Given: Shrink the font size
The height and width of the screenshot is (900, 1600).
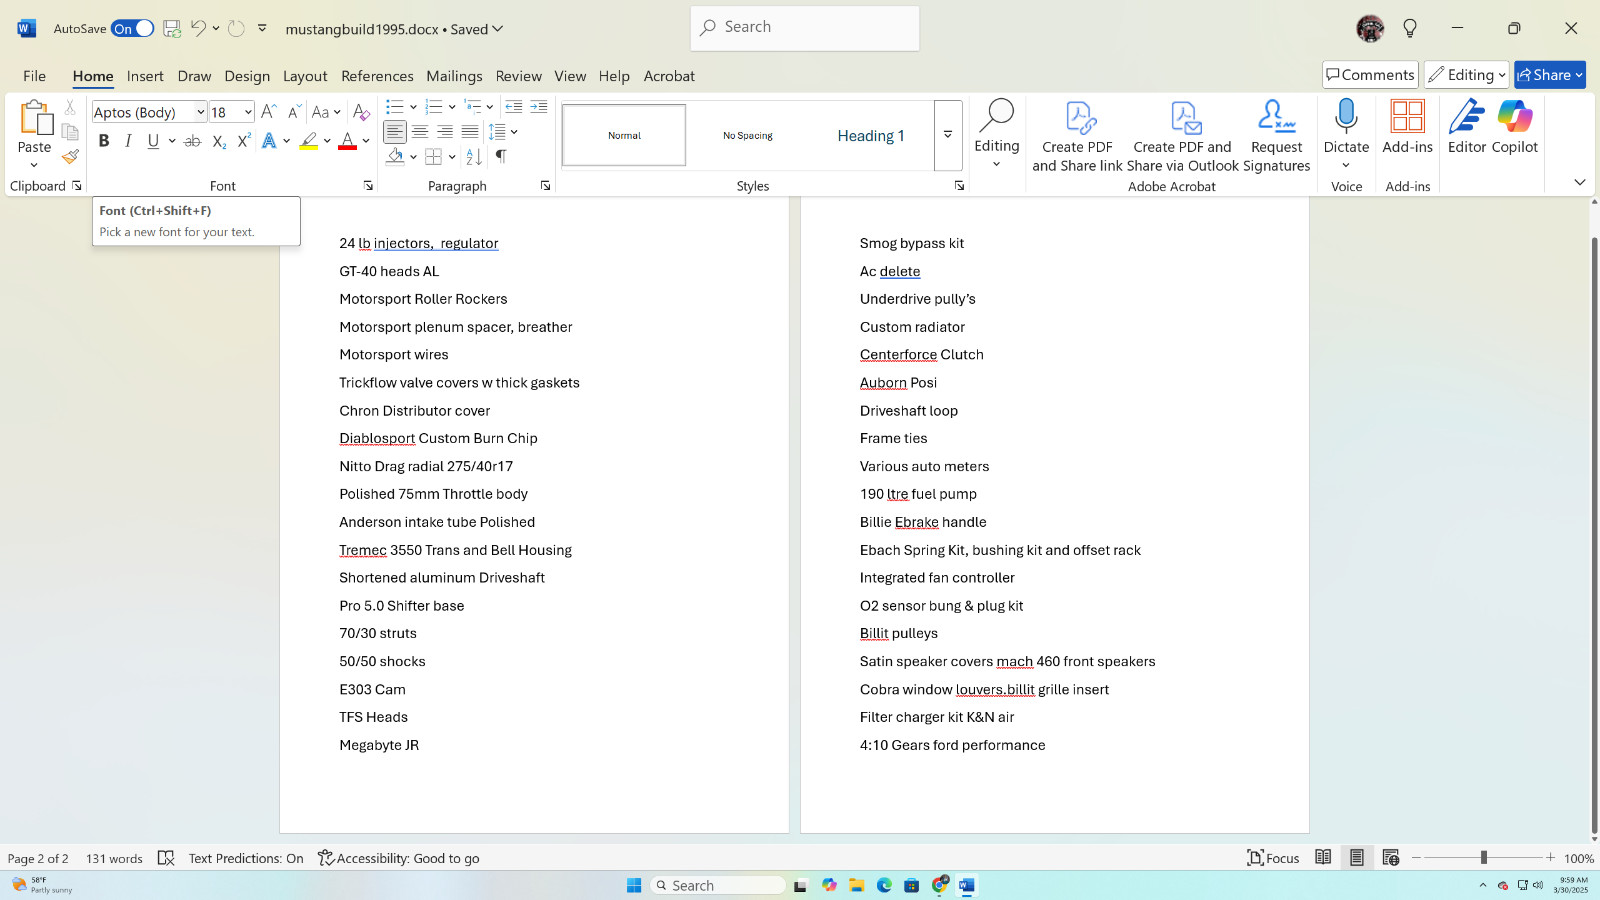Looking at the screenshot, I should [293, 112].
